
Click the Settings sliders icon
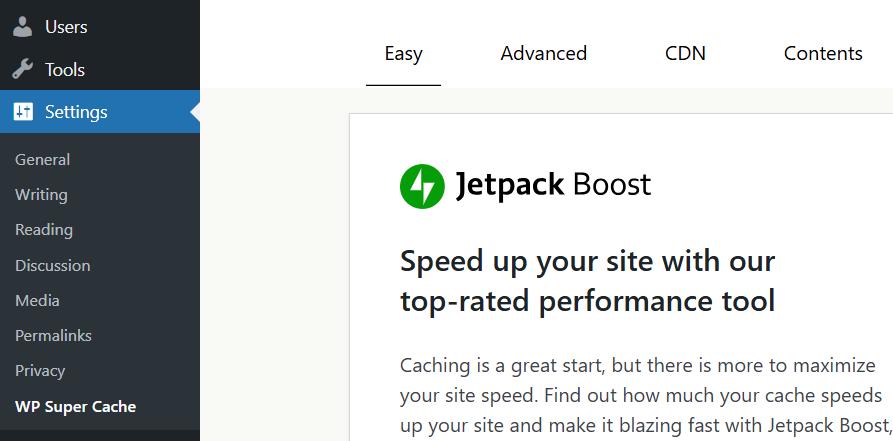(22, 112)
